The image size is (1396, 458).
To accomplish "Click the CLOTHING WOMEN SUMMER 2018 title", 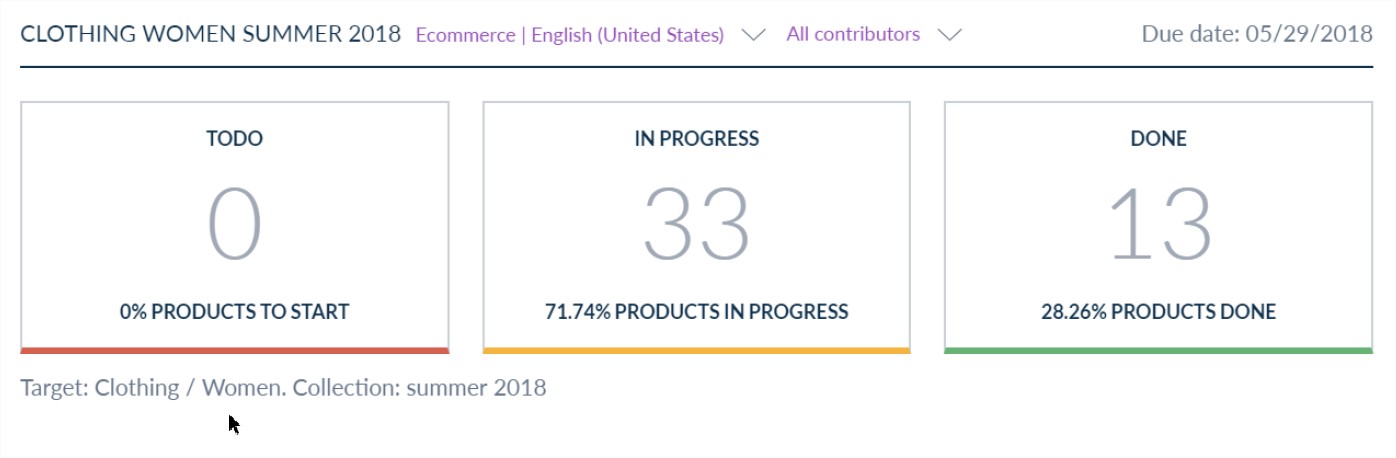I will pos(211,35).
